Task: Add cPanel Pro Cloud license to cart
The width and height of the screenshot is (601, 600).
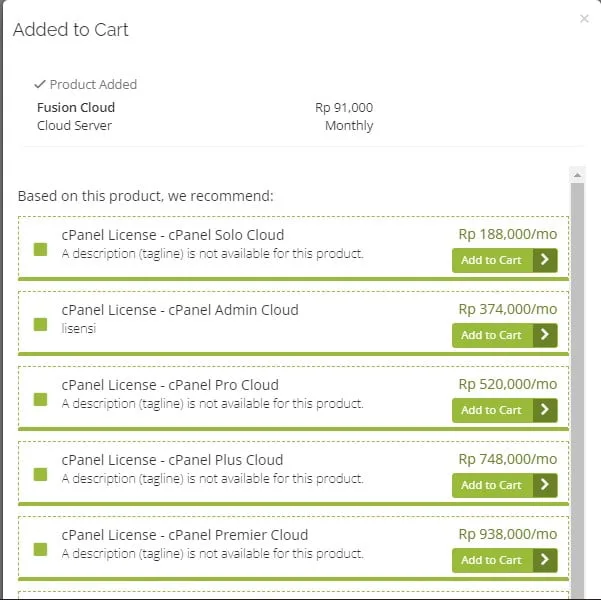Action: point(504,410)
